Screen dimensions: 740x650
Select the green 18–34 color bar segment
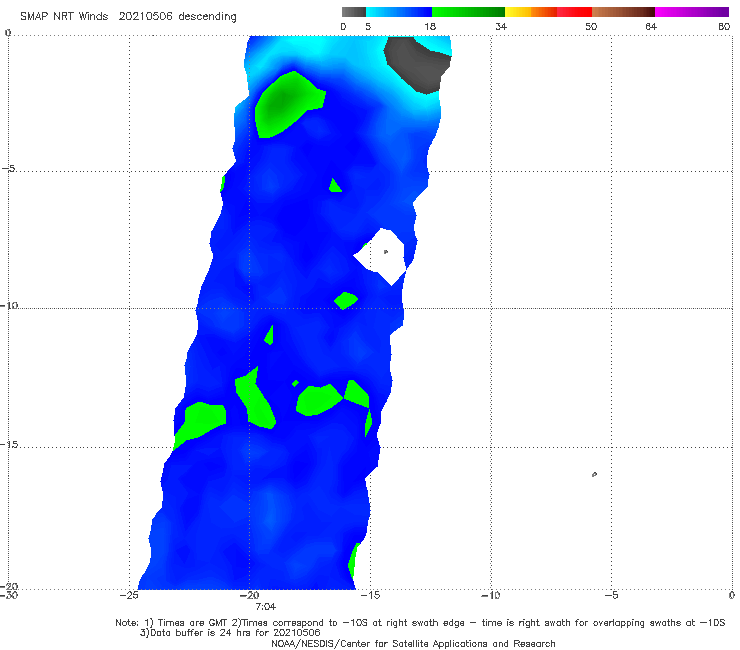click(x=468, y=12)
